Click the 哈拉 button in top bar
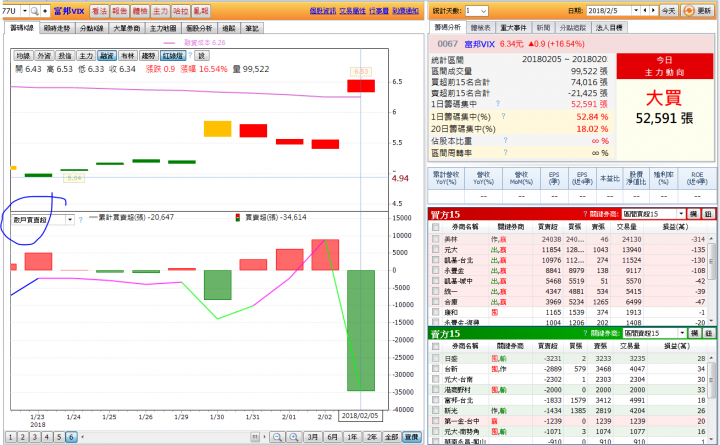This screenshot has height=445, width=720. pos(180,11)
